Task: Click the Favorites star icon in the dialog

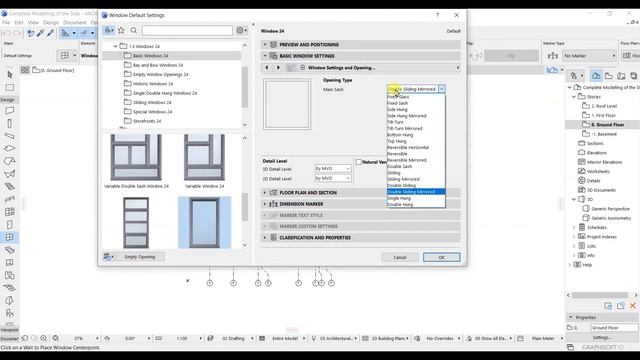Action: [121, 30]
